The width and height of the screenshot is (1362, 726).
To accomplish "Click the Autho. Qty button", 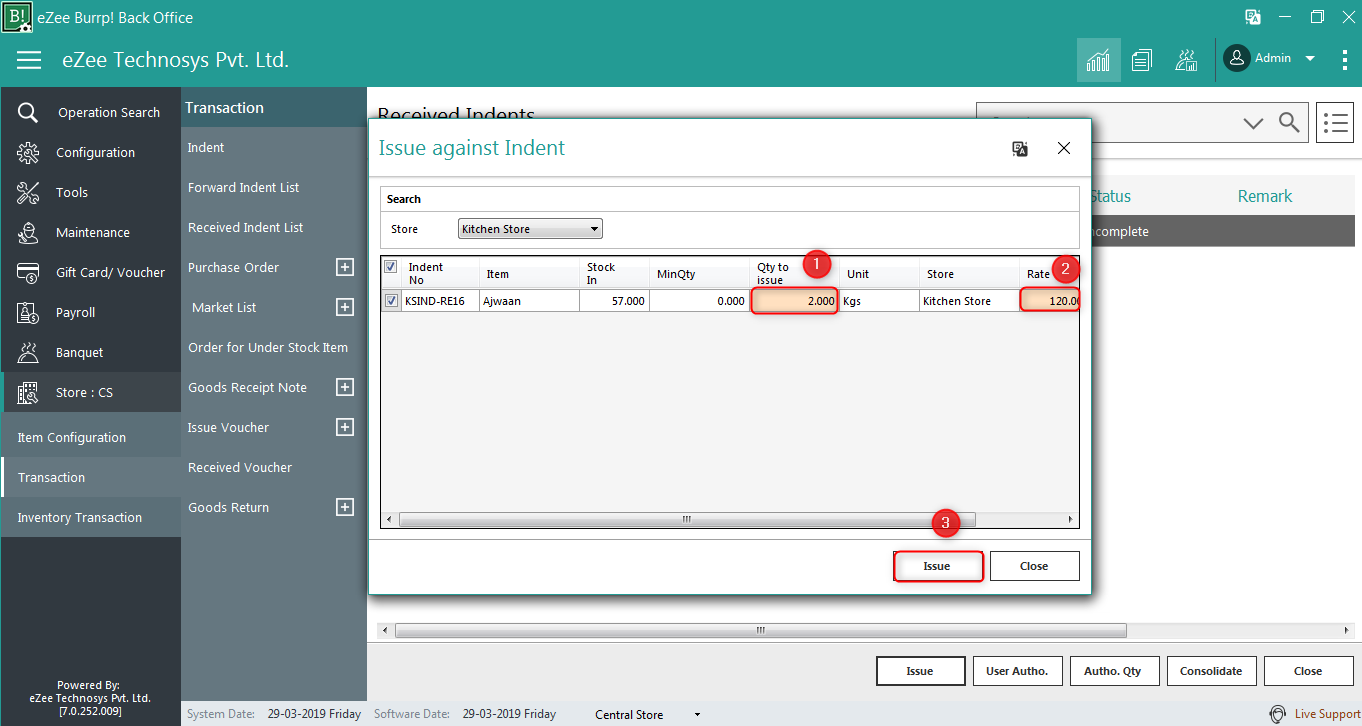I will [x=1113, y=671].
